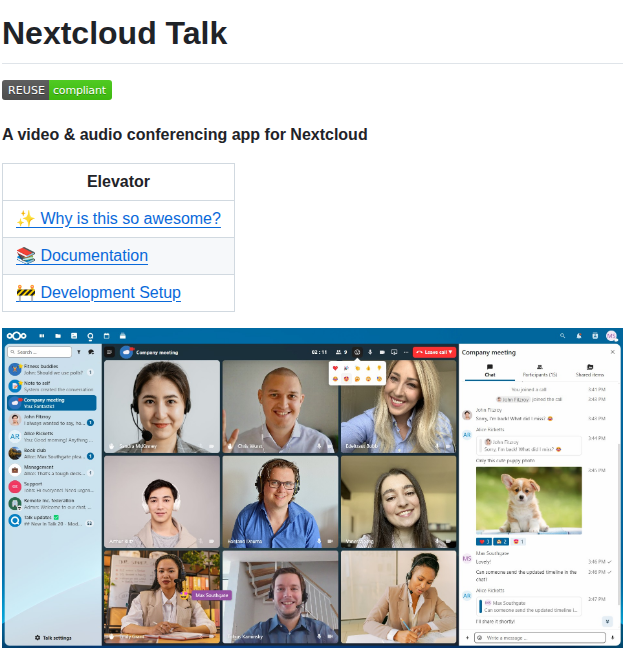The image size is (625, 648).
Task: Open the Note to self conversation
Action: coord(52,386)
